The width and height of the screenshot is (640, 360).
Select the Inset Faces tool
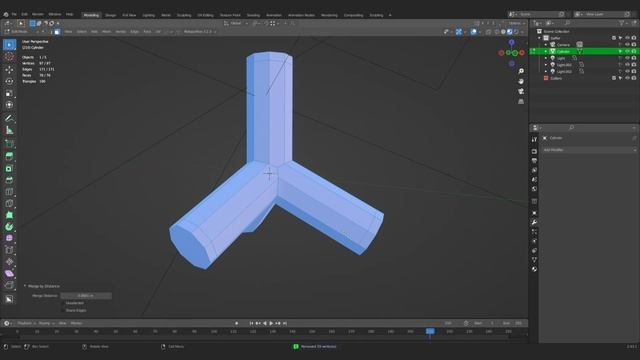tap(9, 168)
